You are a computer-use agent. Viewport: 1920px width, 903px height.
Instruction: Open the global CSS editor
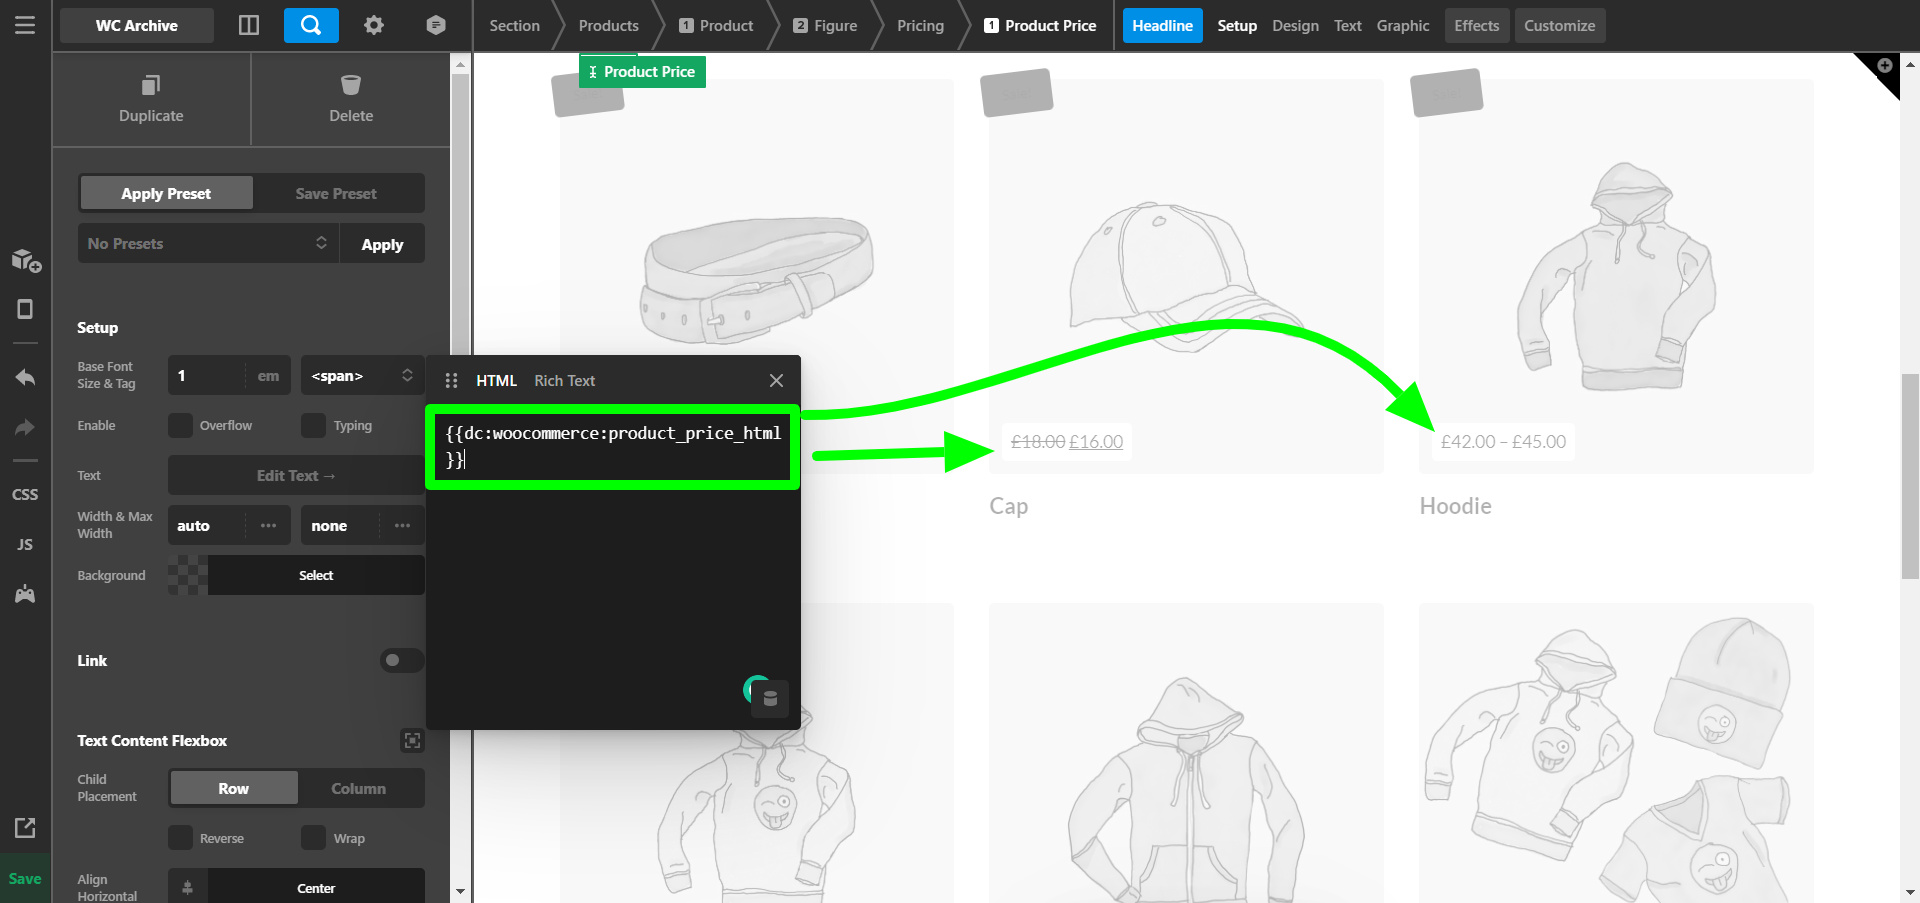point(25,494)
